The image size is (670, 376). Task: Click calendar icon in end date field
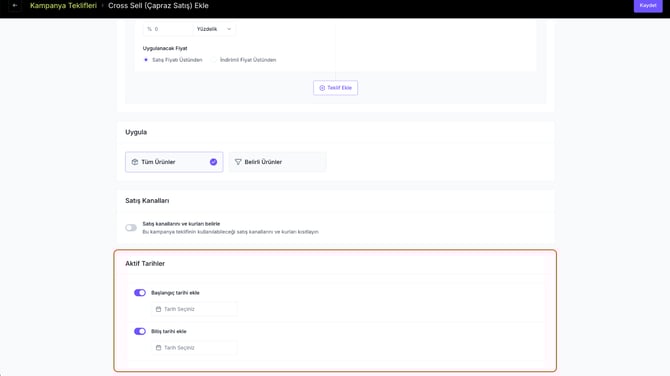click(x=159, y=348)
